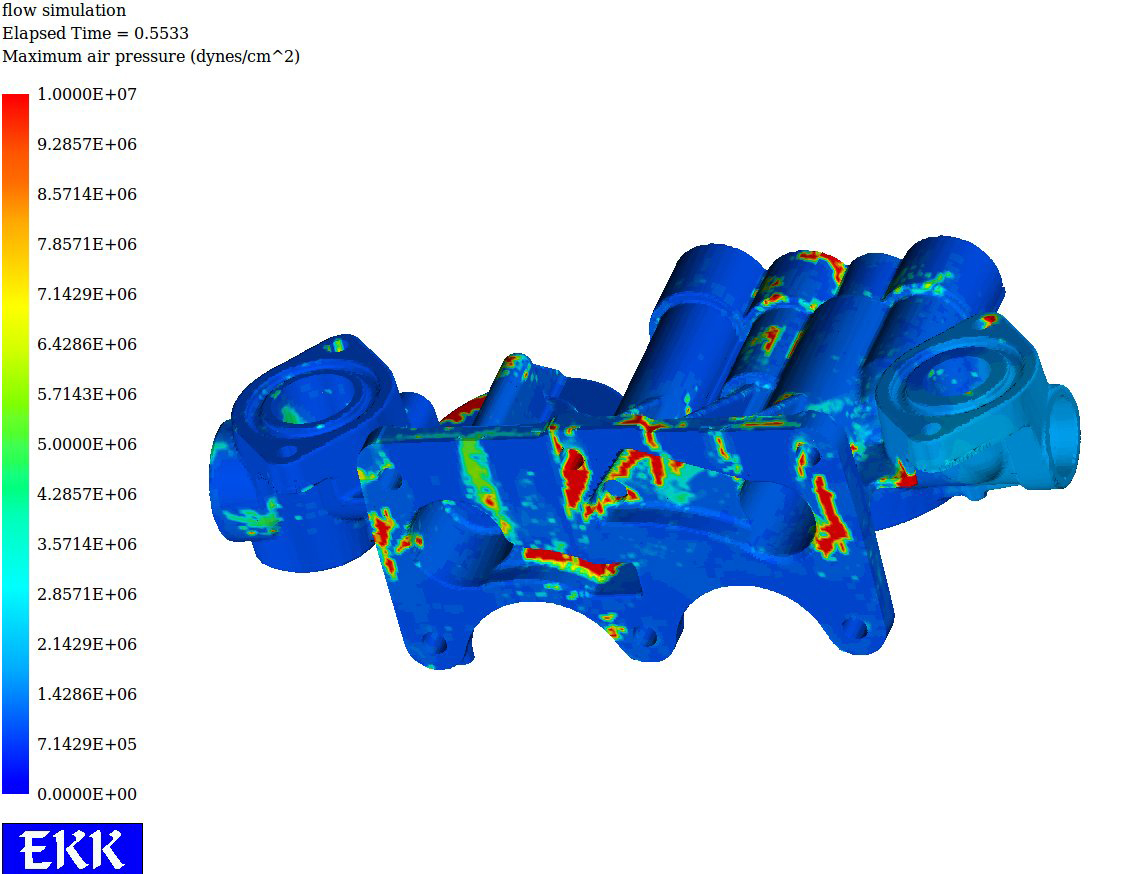This screenshot has height=874, width=1136.
Task: Click the 9.2857E+06 legend value
Action: (87, 144)
